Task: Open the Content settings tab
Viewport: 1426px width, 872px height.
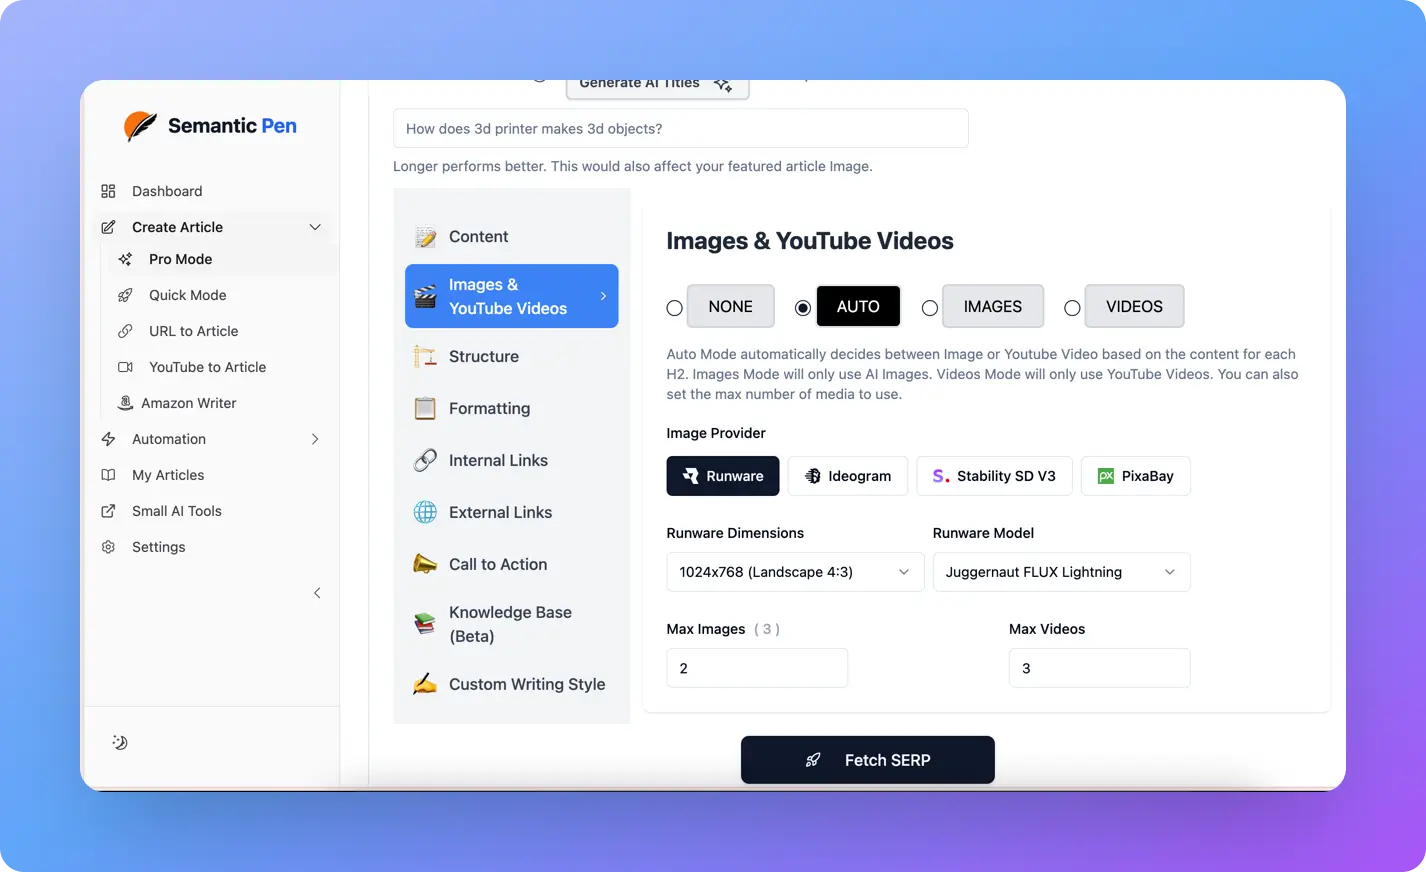Action: pos(512,237)
